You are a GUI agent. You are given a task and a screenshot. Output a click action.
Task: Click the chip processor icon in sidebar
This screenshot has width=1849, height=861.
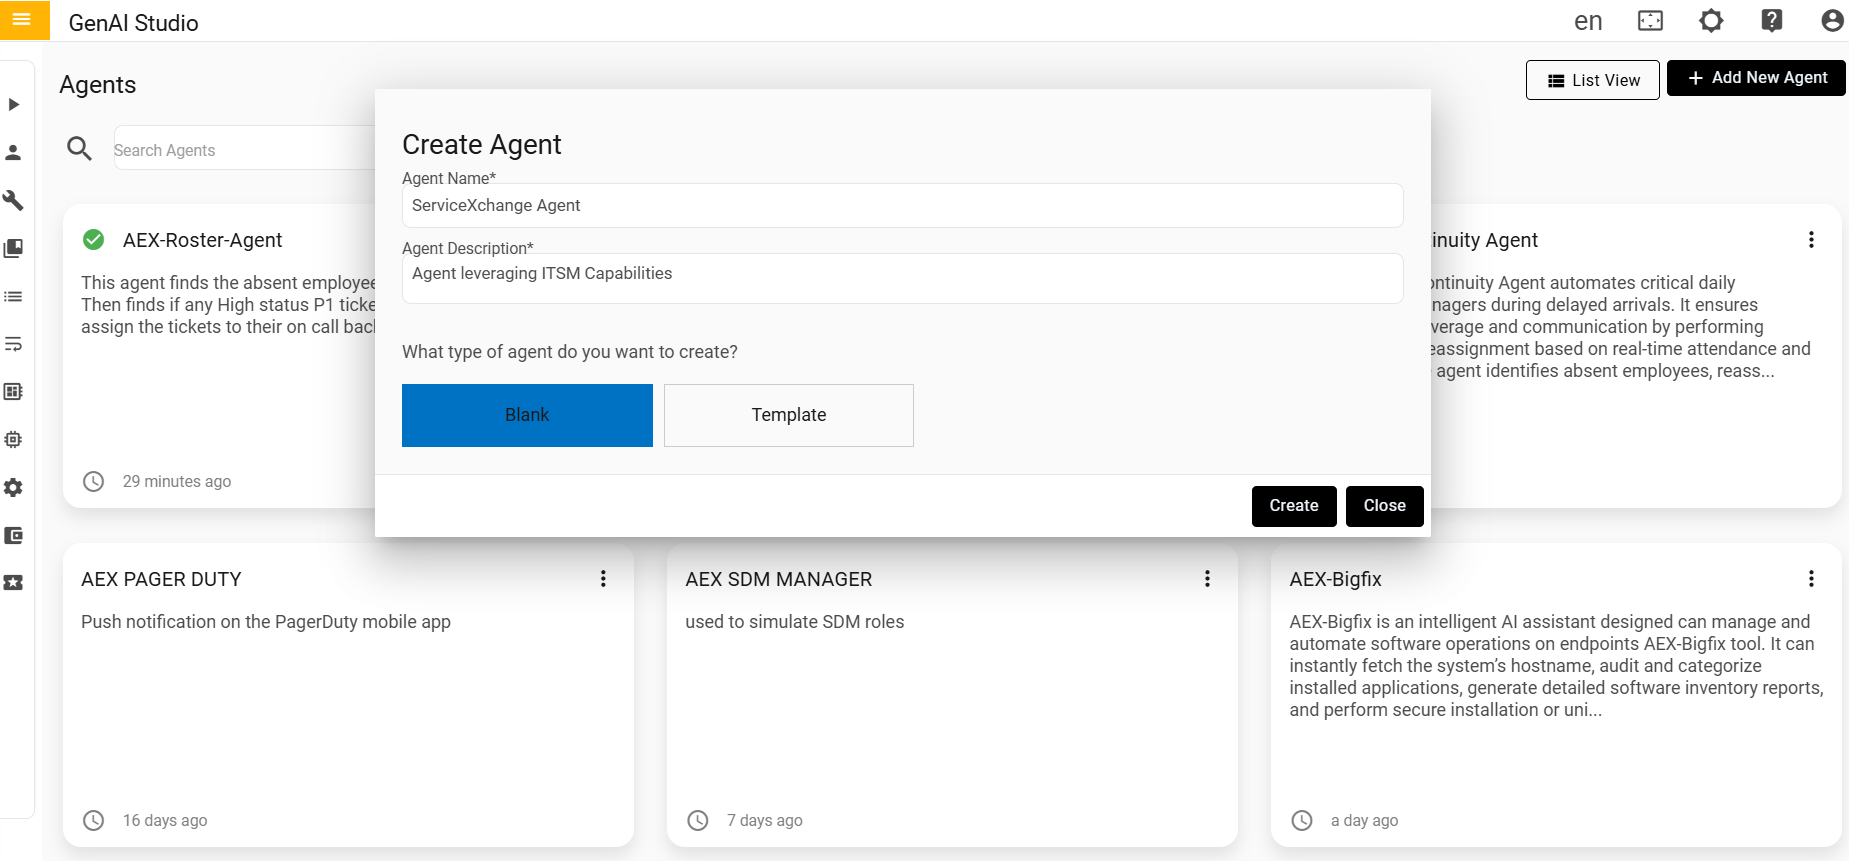coord(13,439)
